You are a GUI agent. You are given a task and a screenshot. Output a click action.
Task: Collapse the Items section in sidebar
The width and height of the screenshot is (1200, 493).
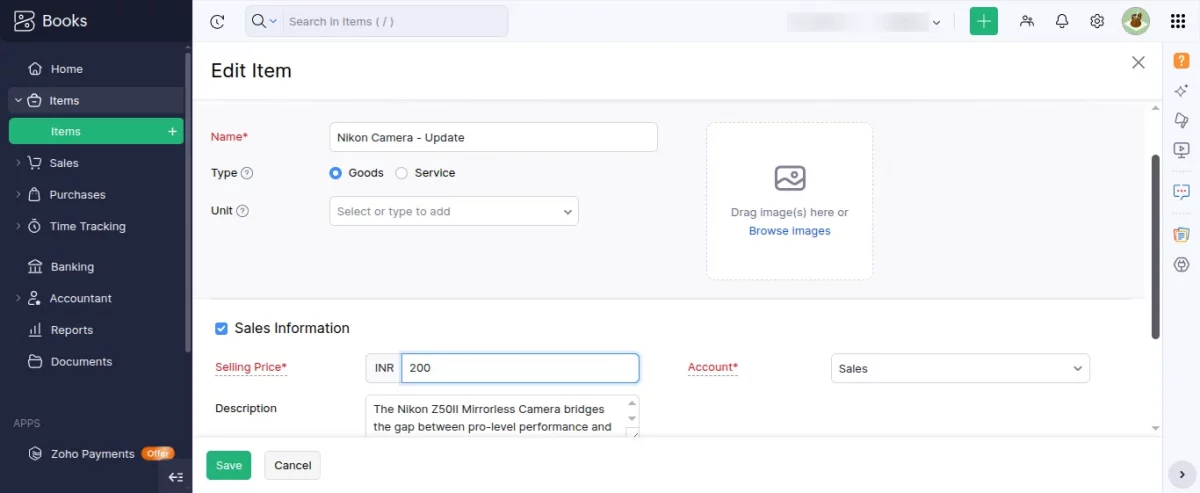pyautogui.click(x=18, y=100)
